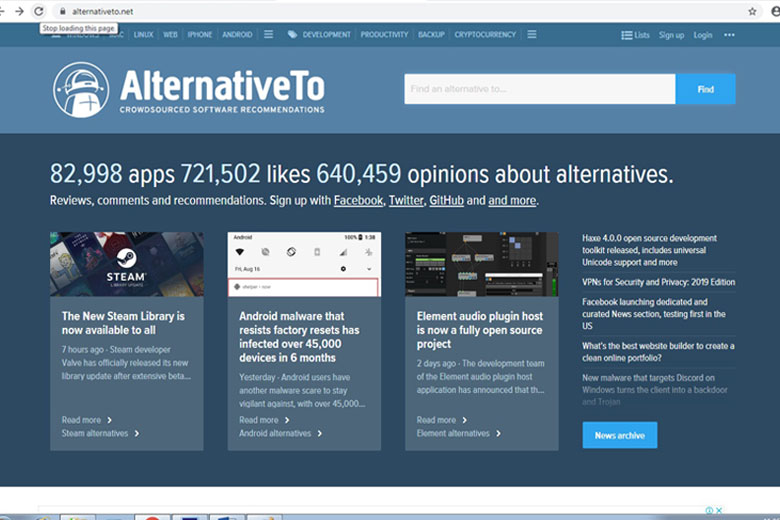Open the Facebook News section story

(x=654, y=314)
